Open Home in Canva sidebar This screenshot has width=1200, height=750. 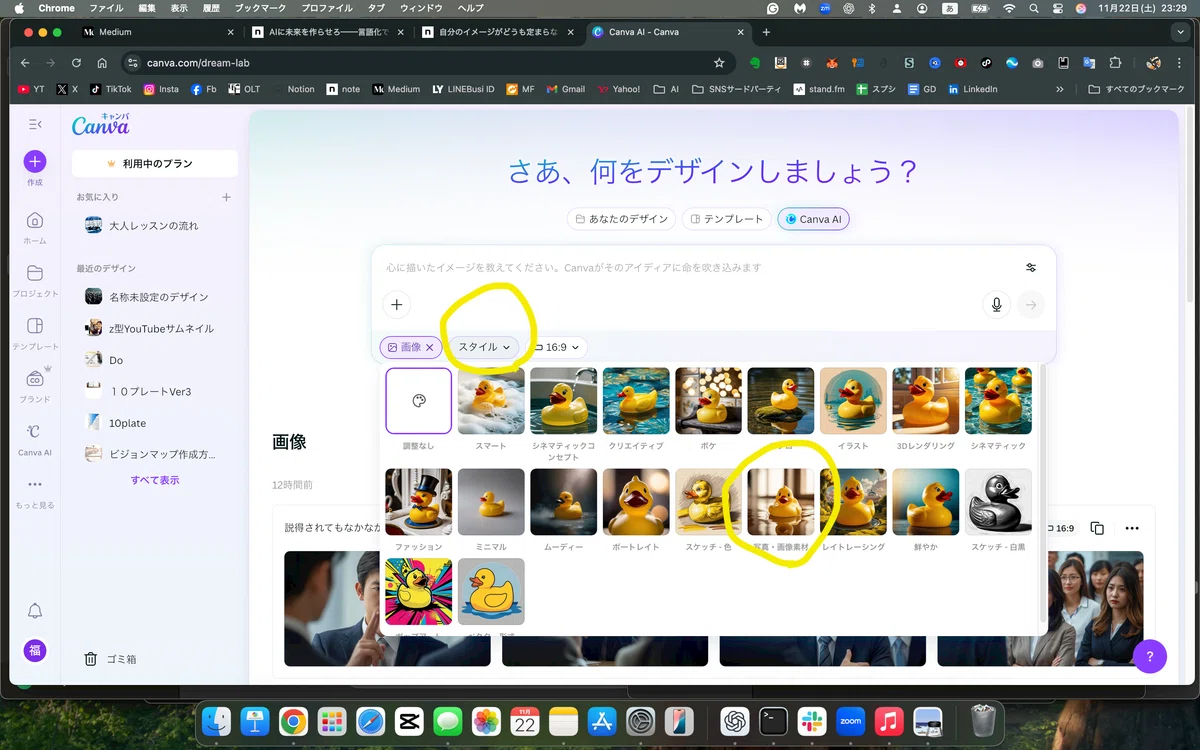pyautogui.click(x=35, y=221)
